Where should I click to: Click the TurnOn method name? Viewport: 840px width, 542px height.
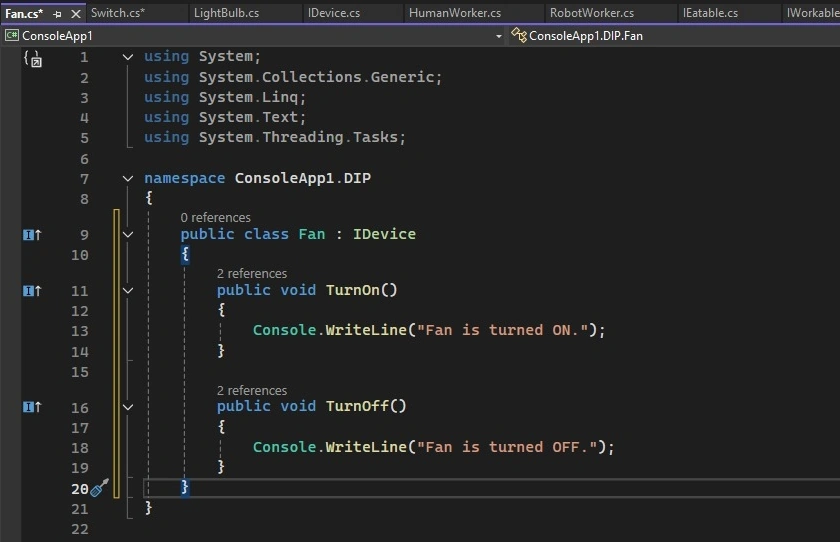tap(352, 290)
